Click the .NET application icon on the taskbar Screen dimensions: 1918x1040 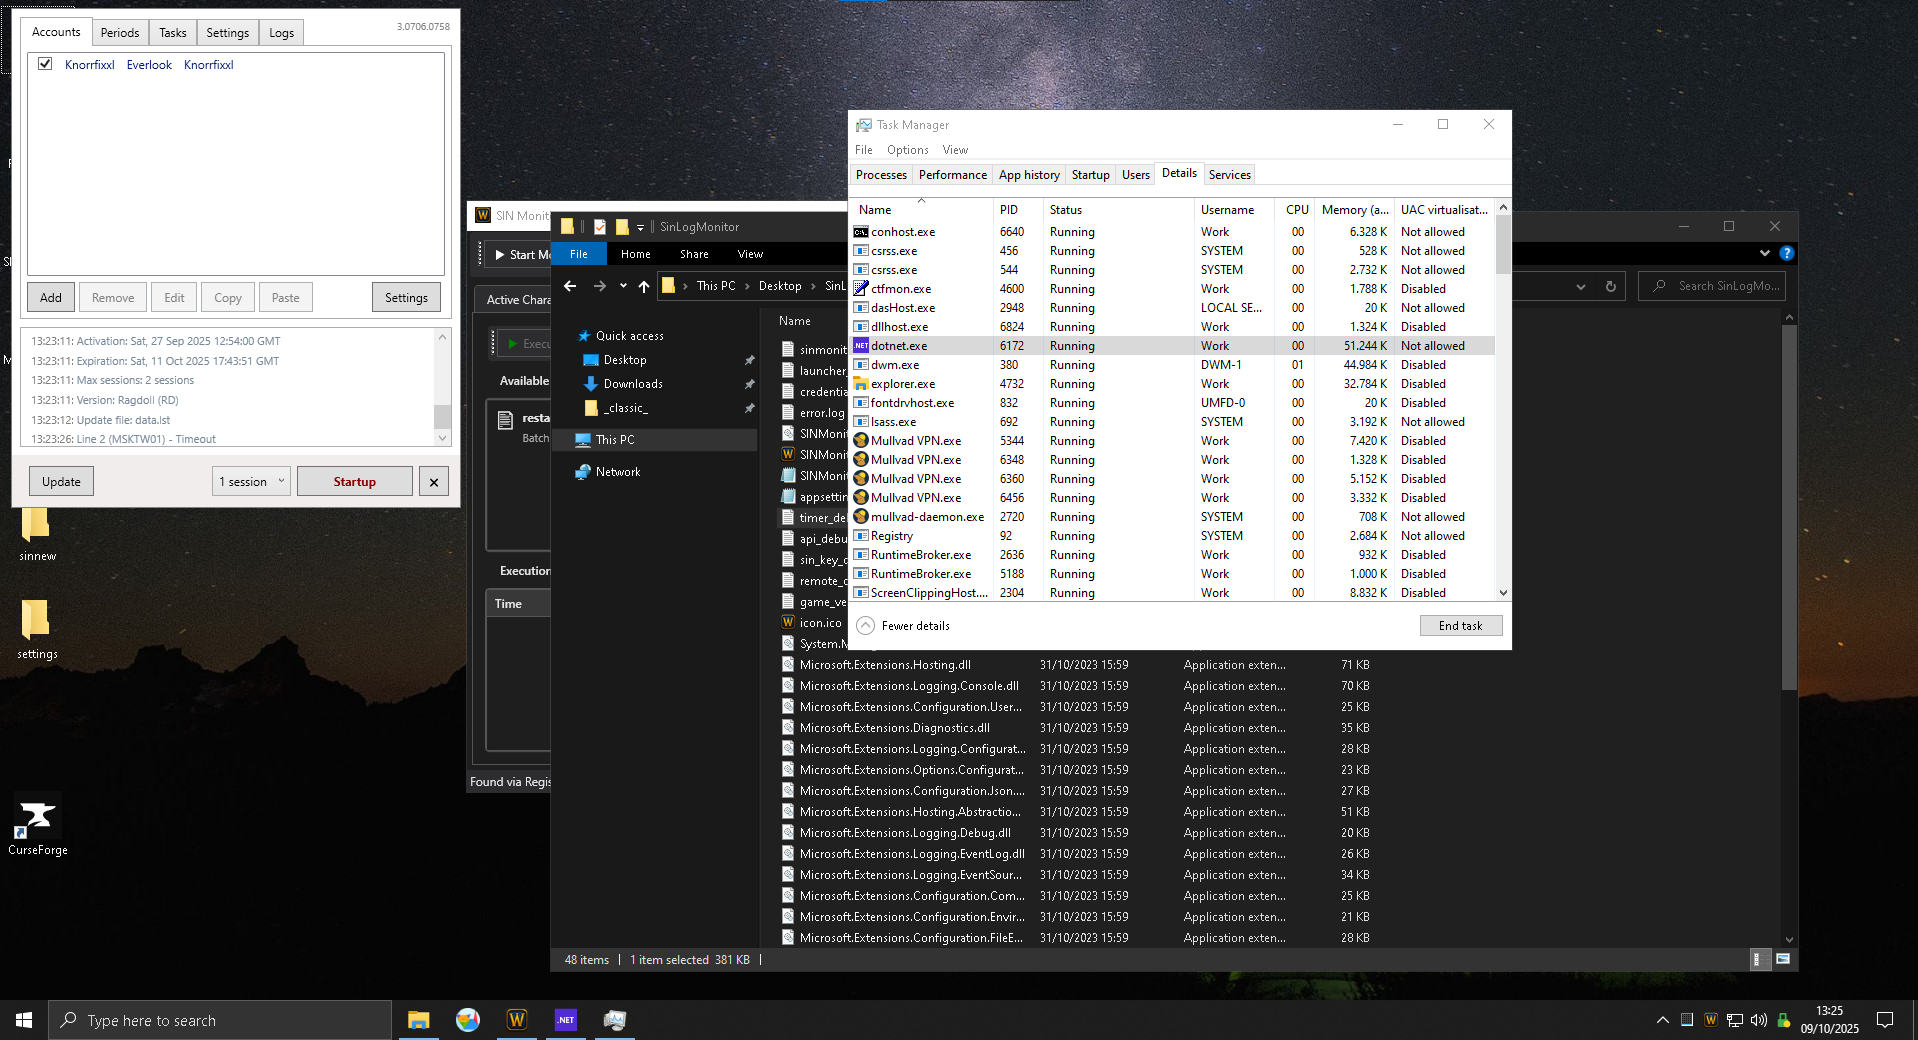[565, 1020]
